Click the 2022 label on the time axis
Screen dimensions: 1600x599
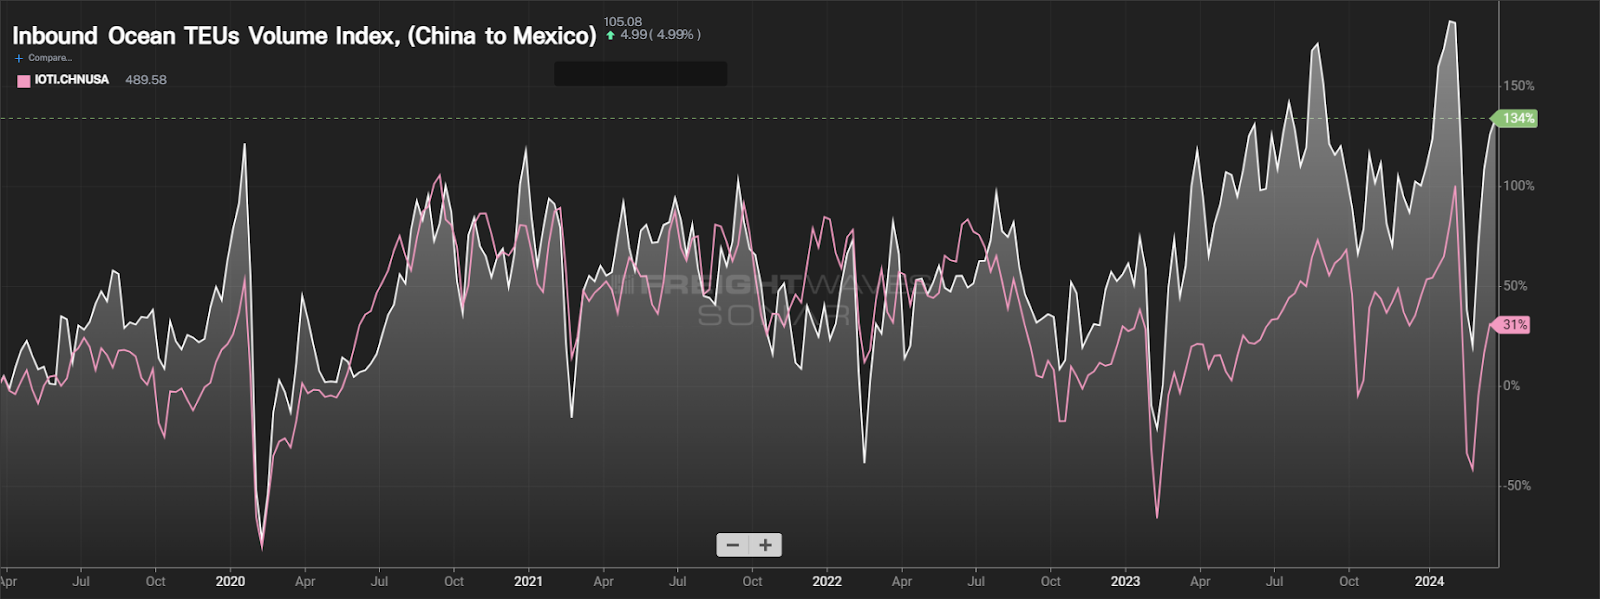coord(827,581)
